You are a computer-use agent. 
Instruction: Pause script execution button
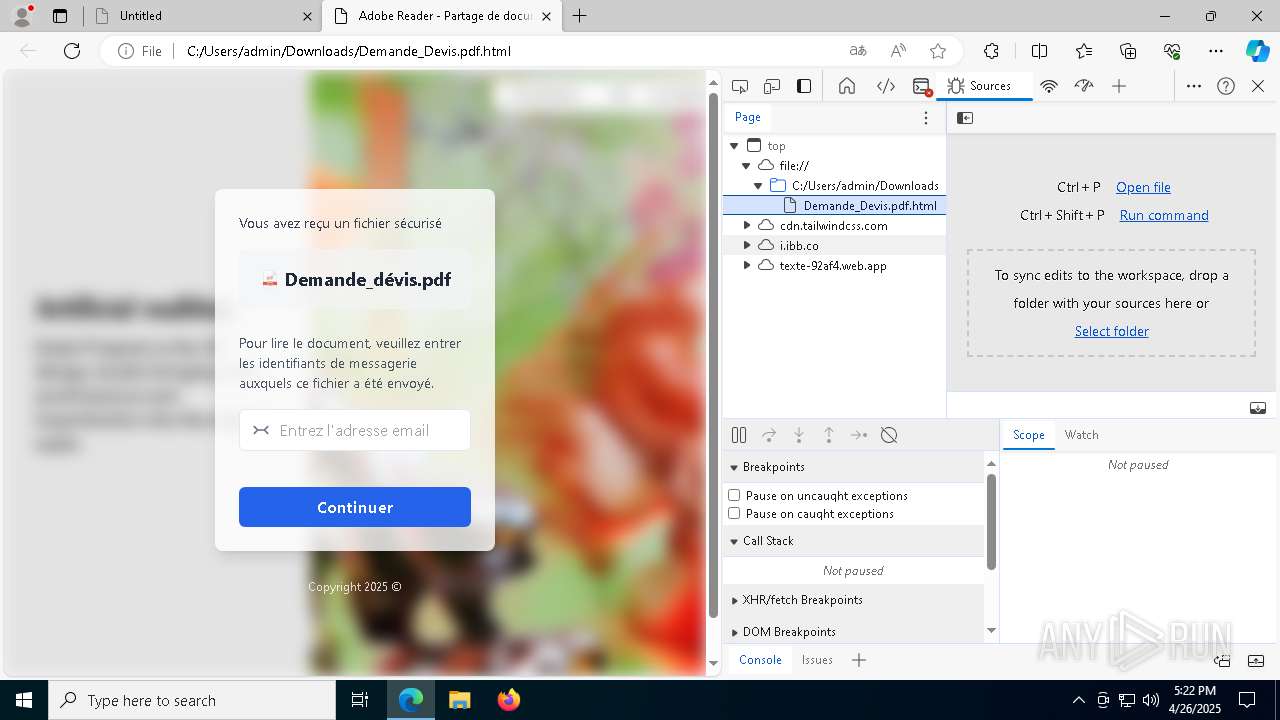[x=739, y=435]
